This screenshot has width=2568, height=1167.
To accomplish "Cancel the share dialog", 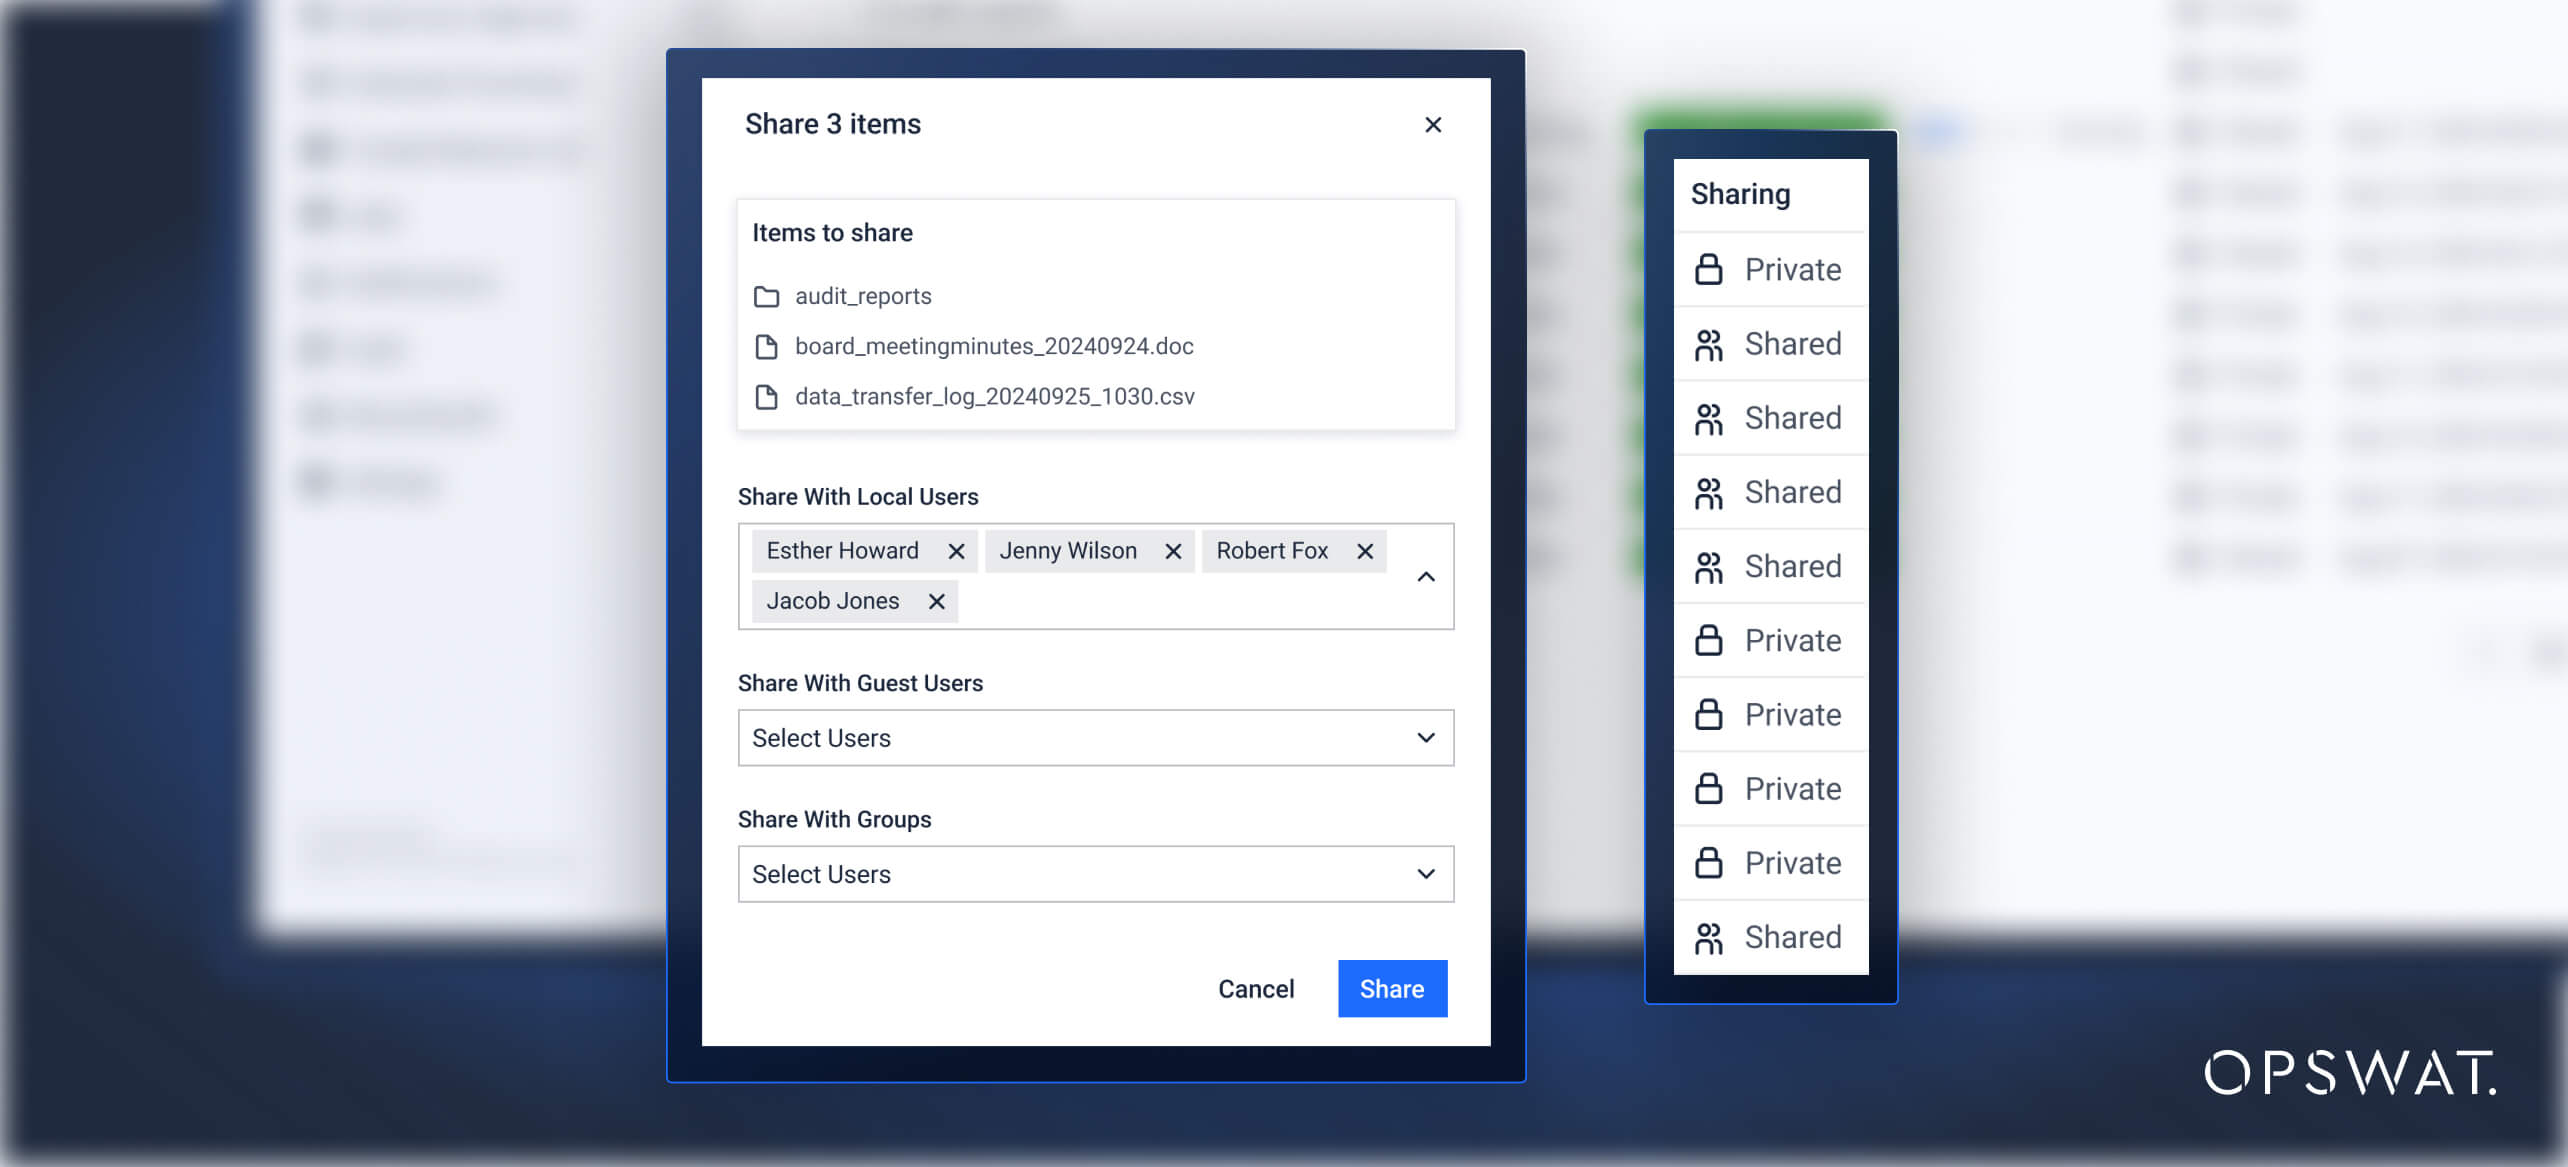I will 1256,988.
